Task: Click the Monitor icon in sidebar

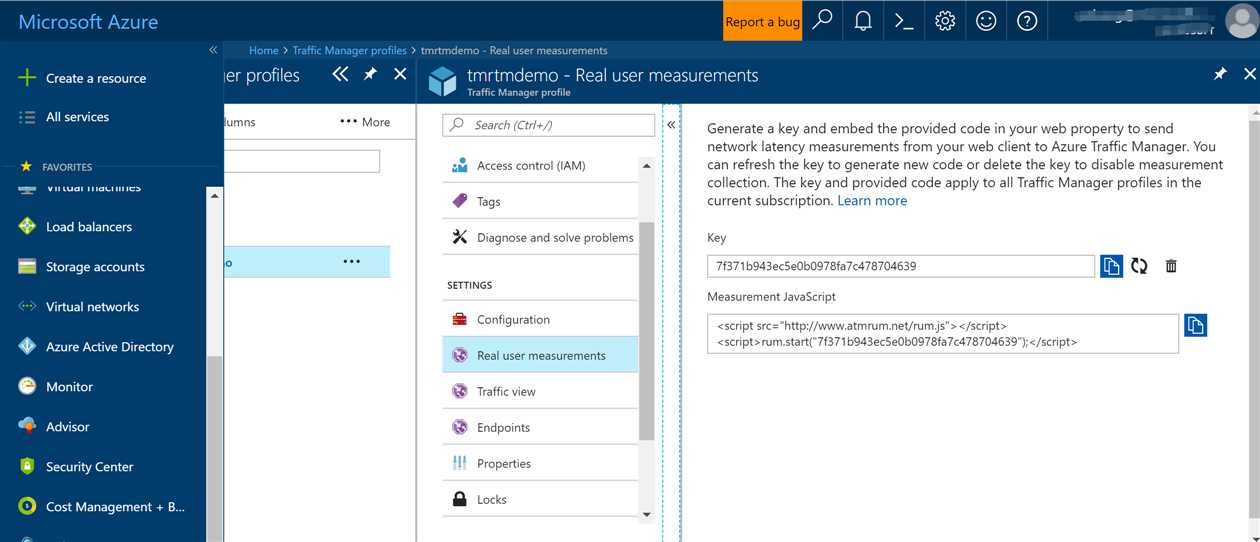Action: [x=27, y=387]
